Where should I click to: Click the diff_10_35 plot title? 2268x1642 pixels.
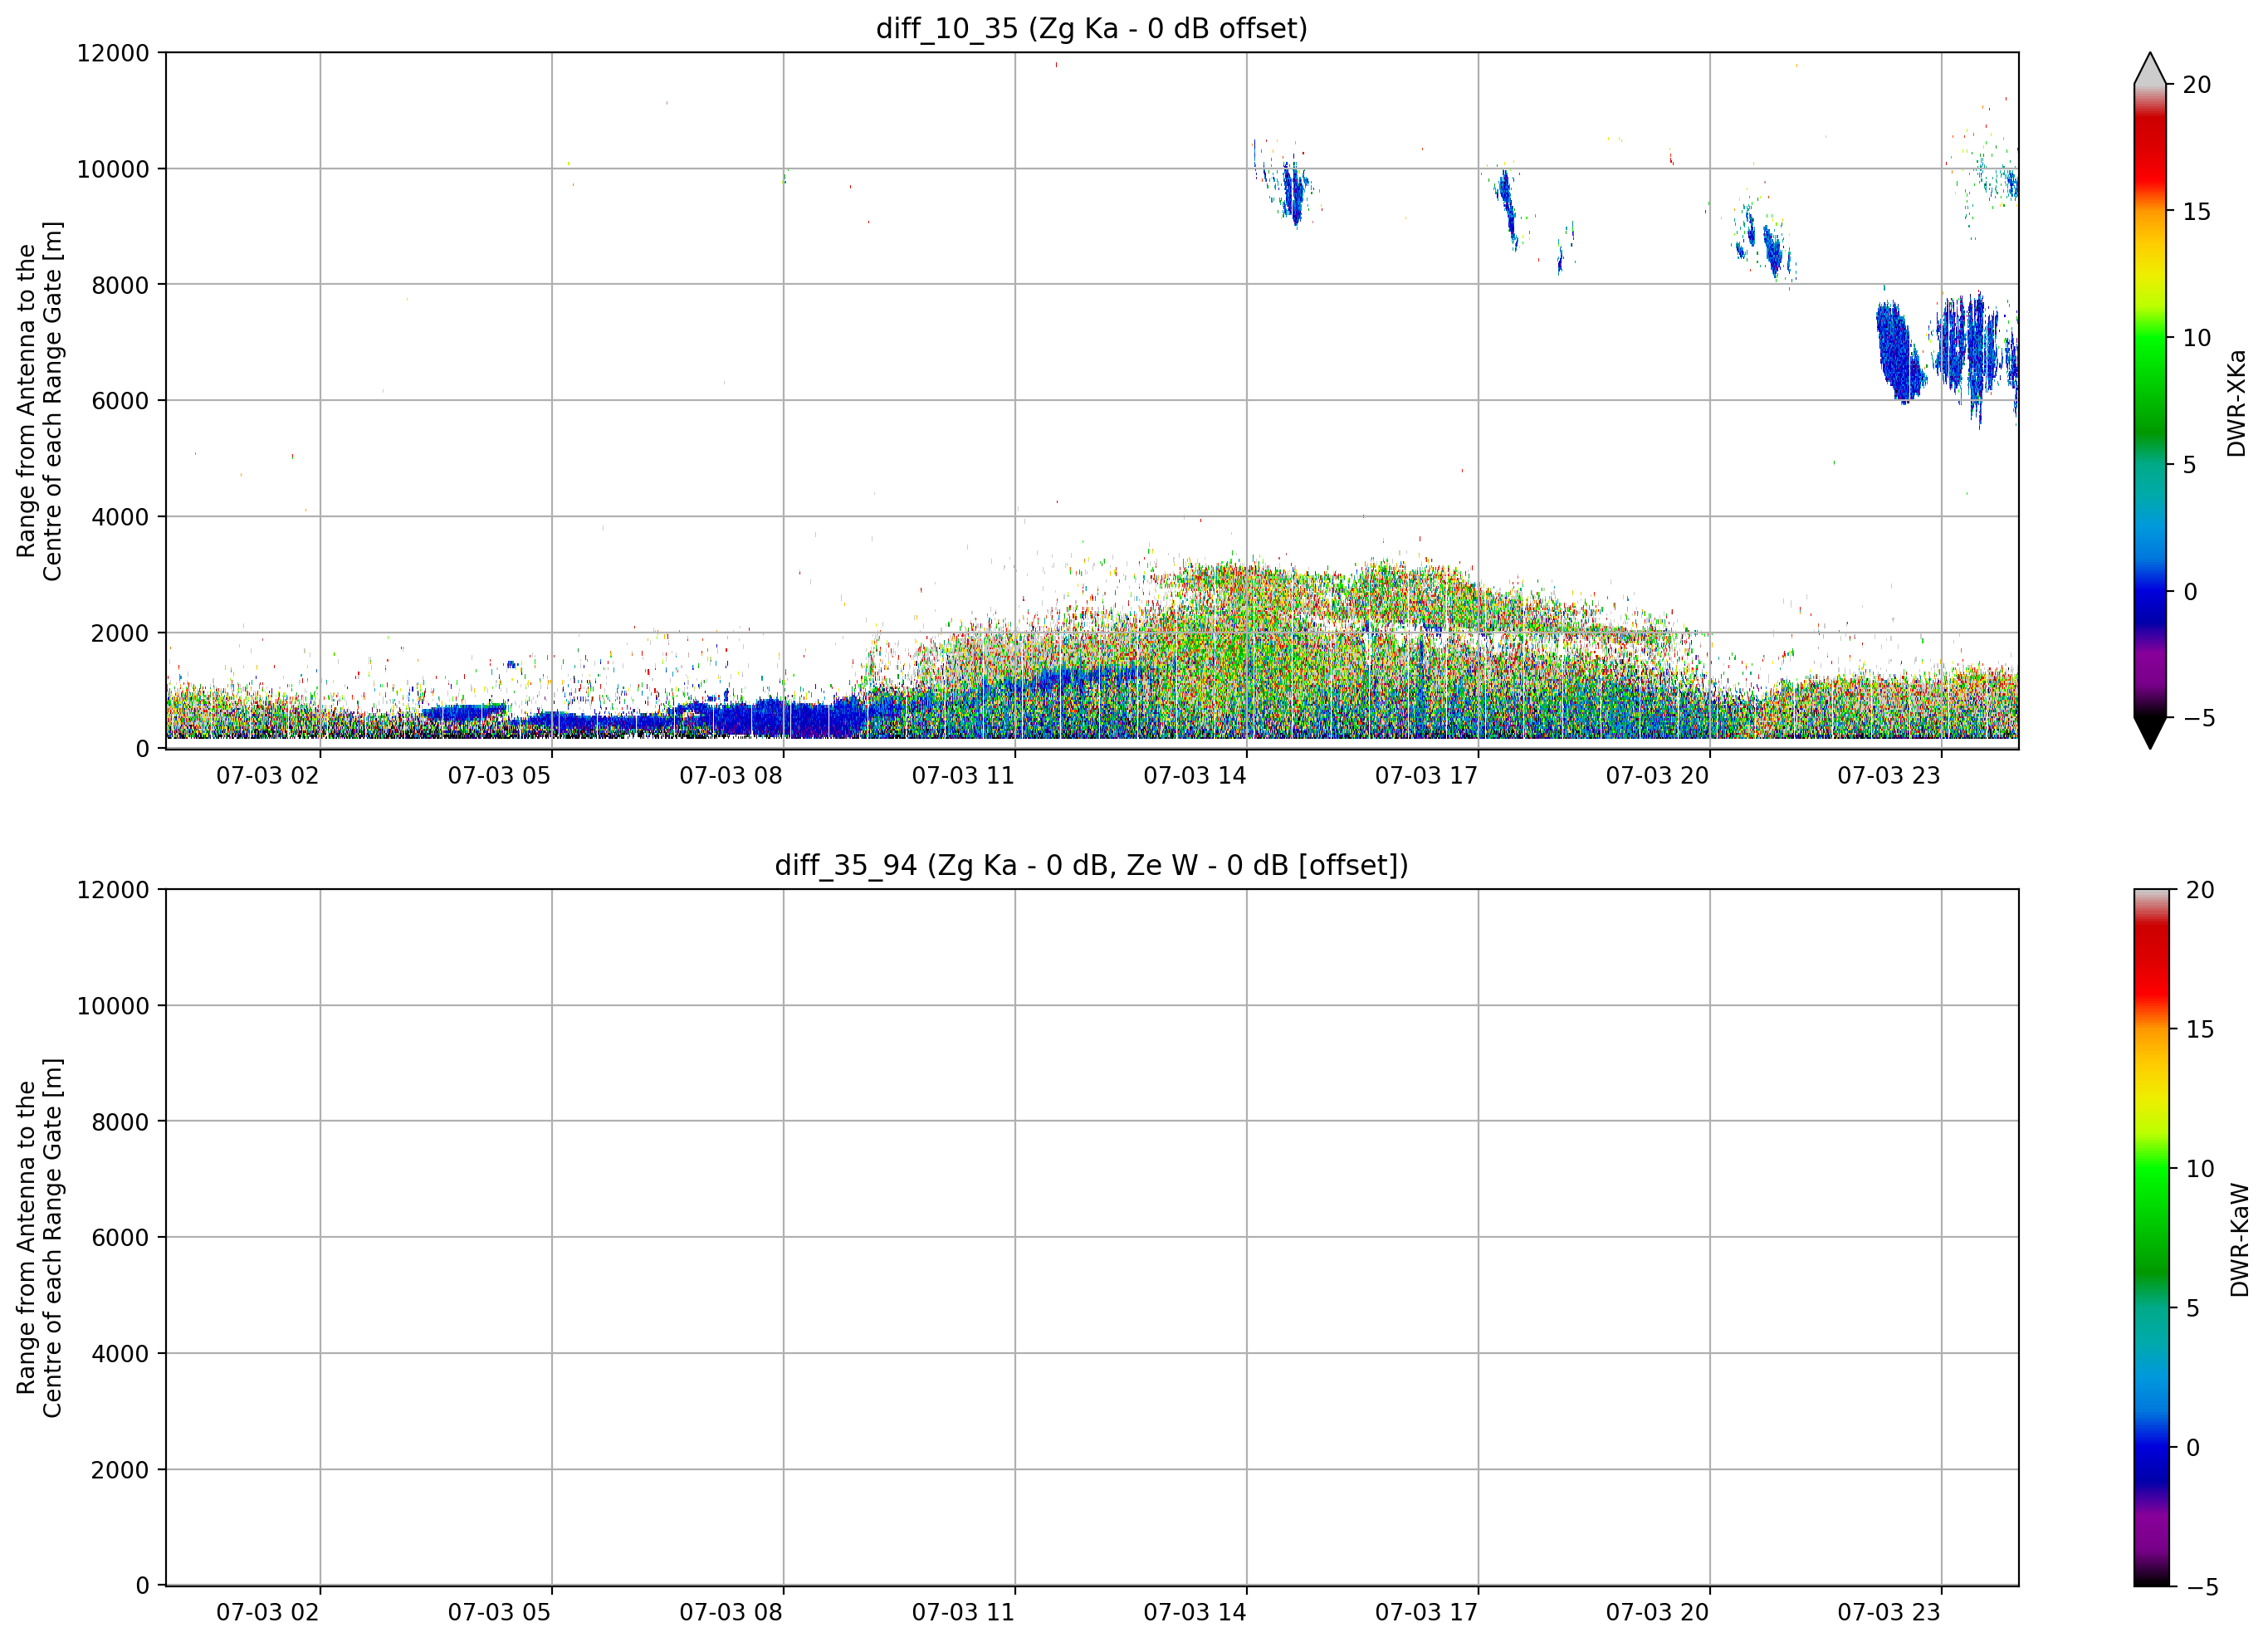(x=1091, y=28)
